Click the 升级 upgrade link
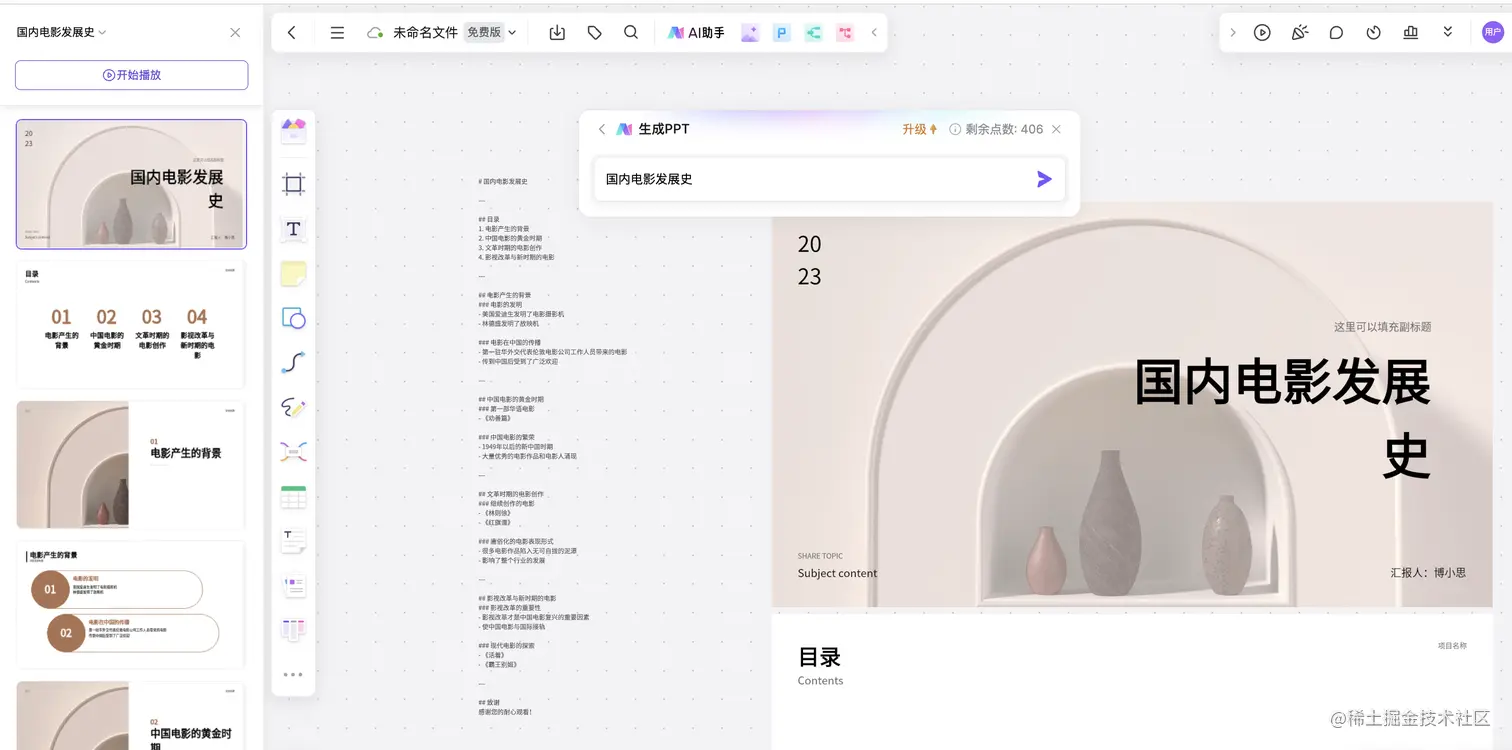 pos(919,129)
